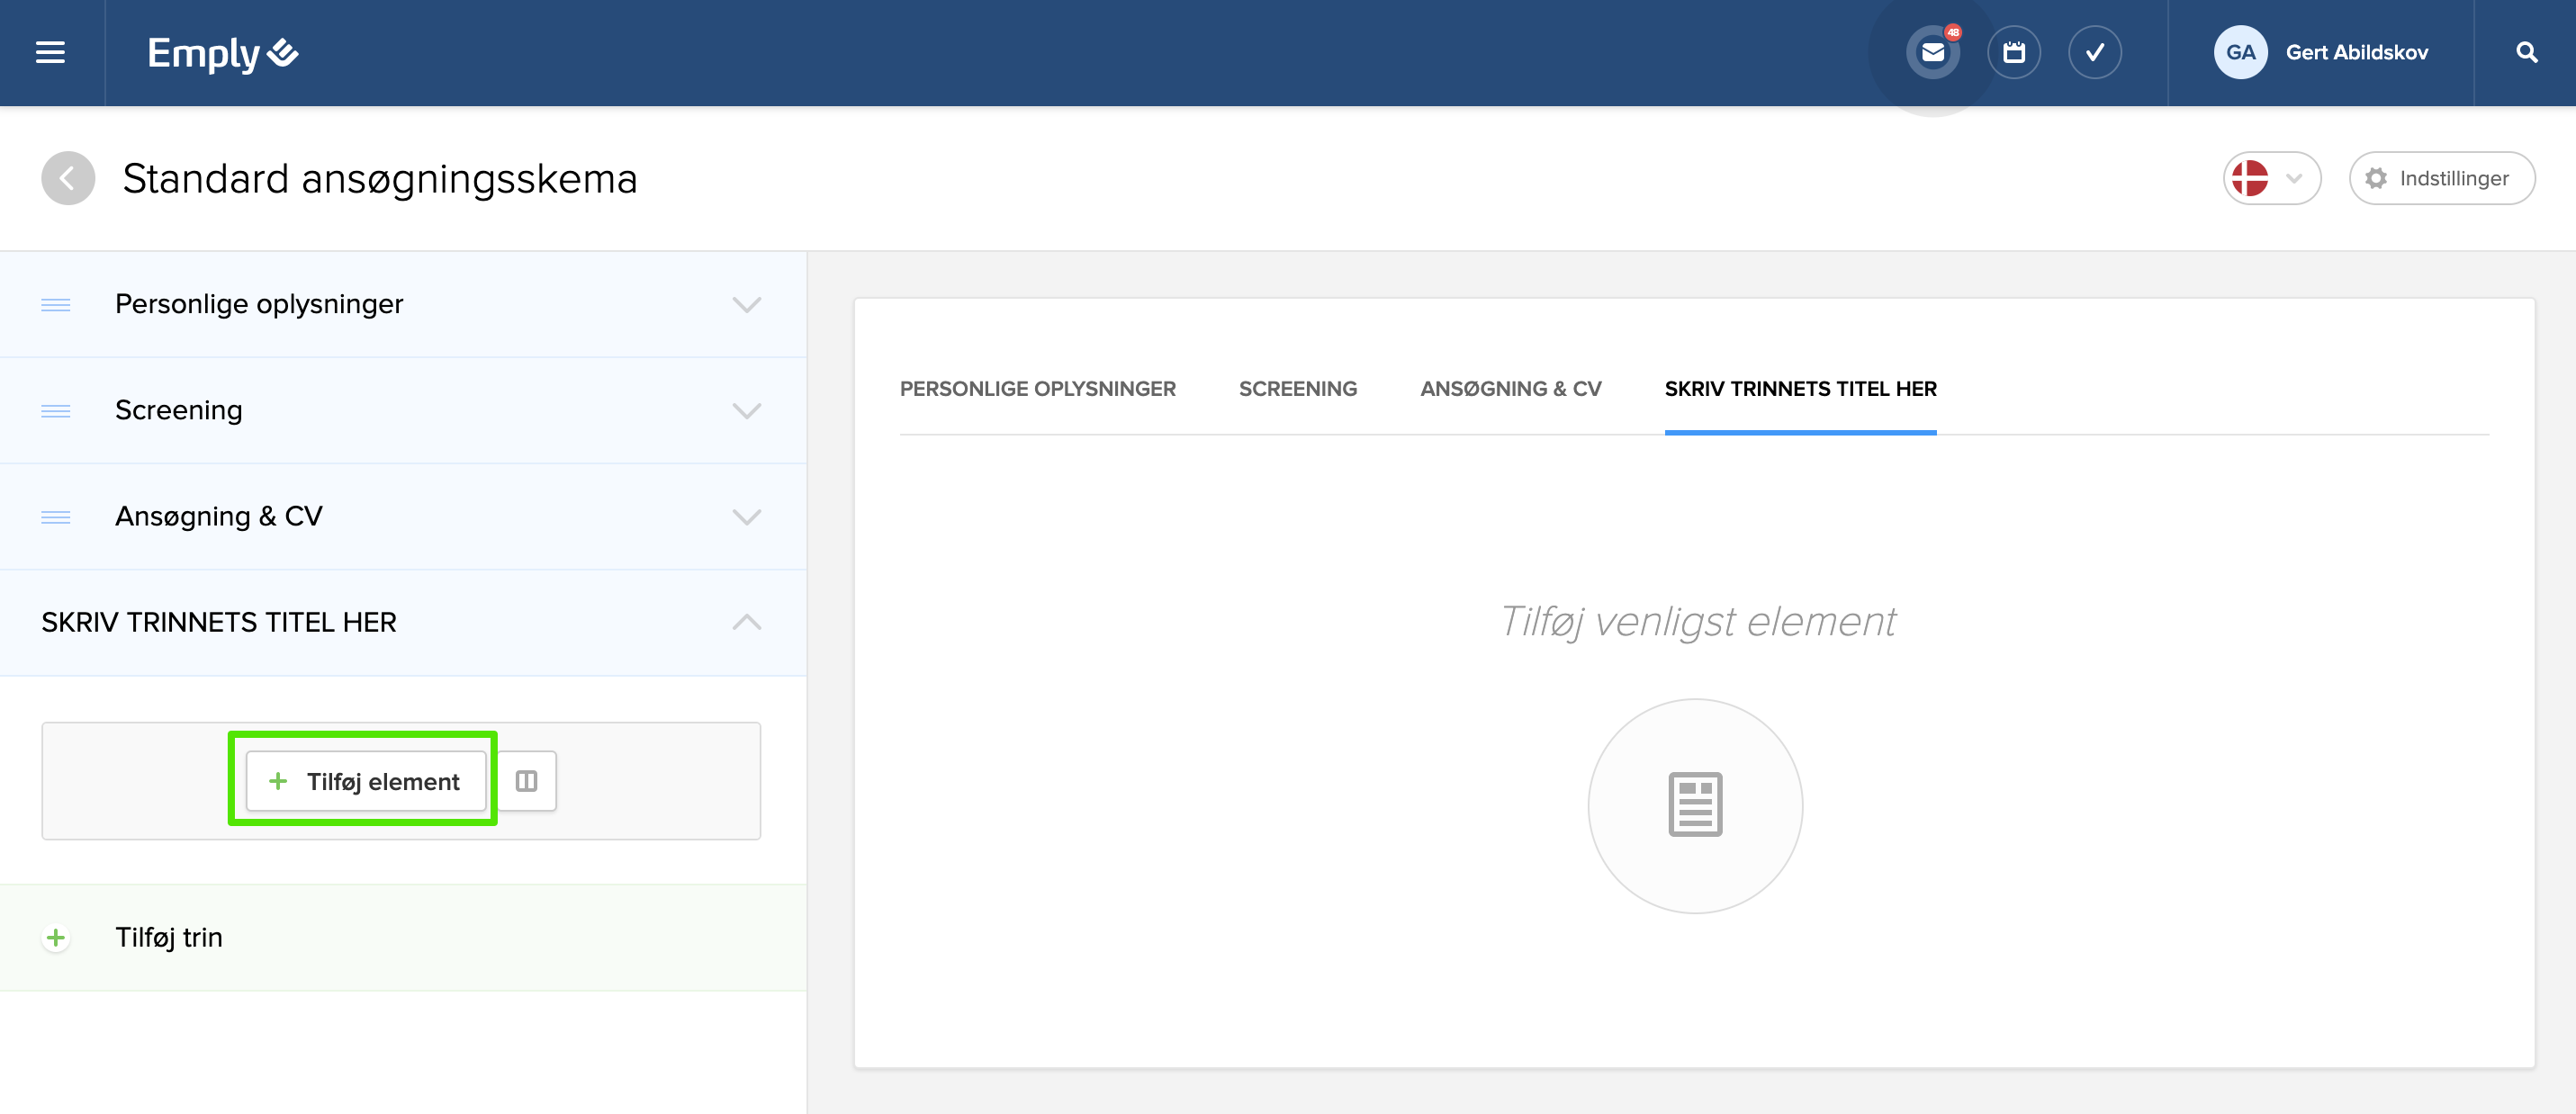Go back using the arrow button
The height and width of the screenshot is (1114, 2576).
pyautogui.click(x=67, y=178)
